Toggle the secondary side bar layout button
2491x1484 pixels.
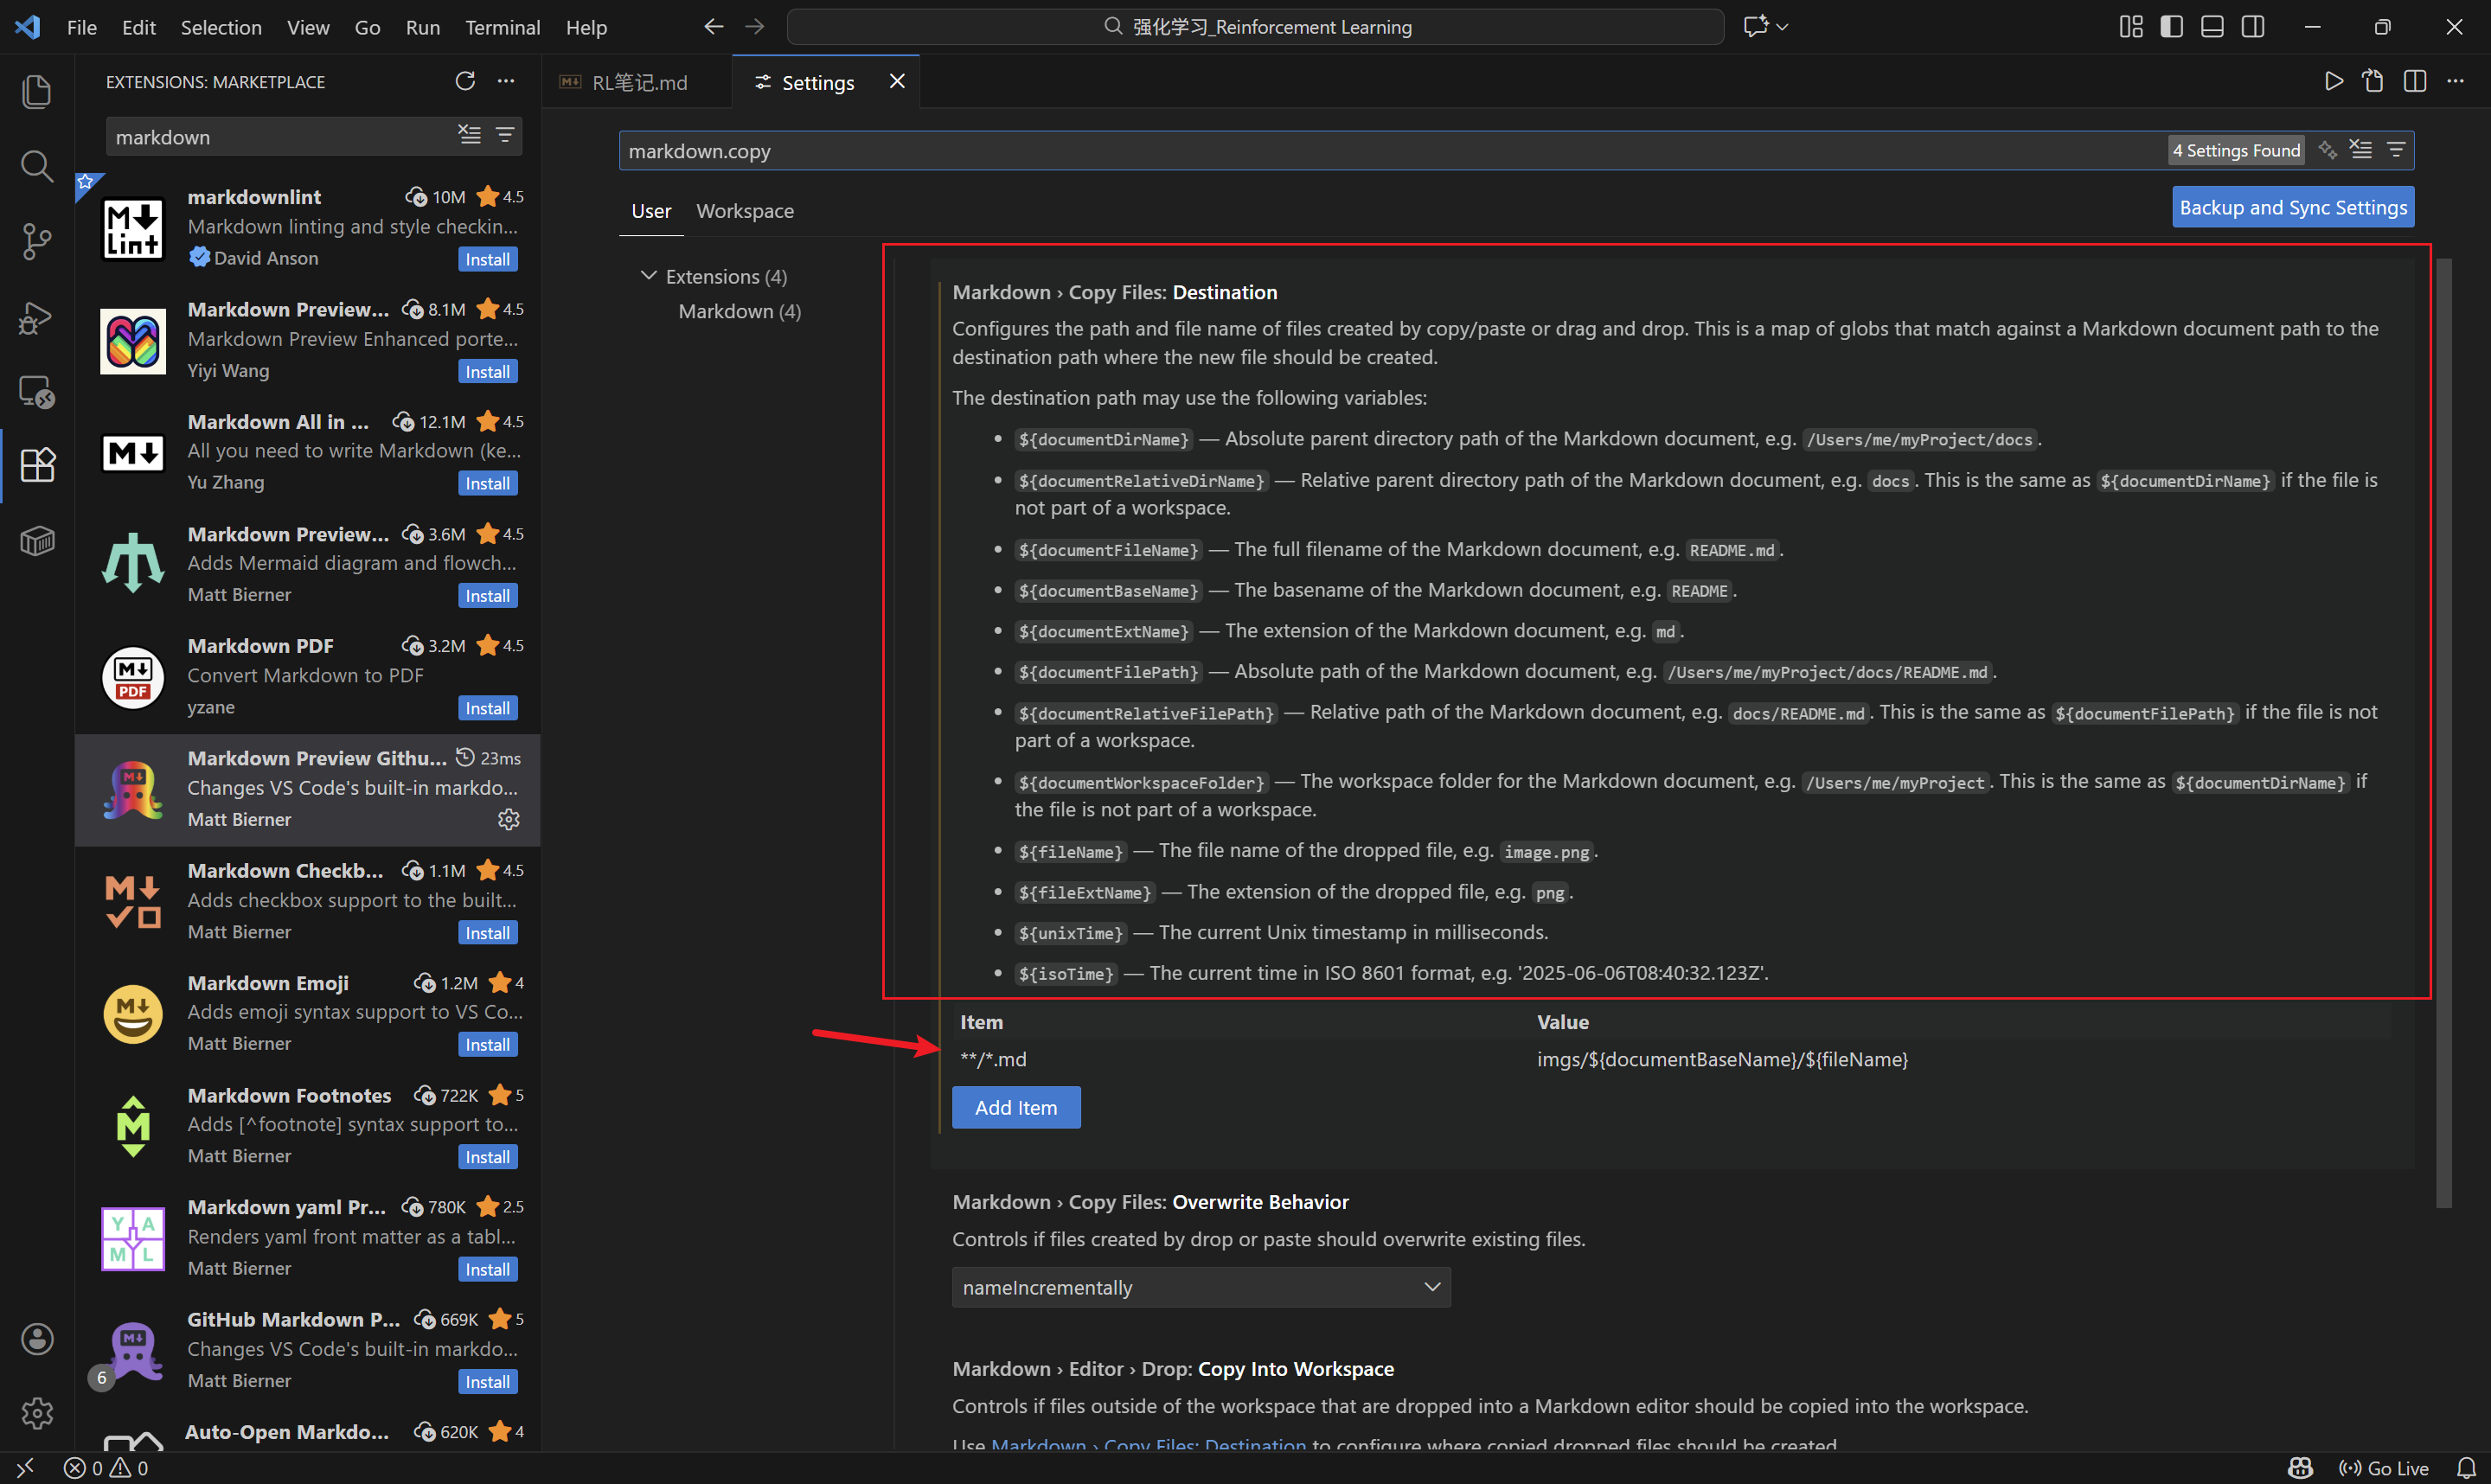click(2253, 27)
